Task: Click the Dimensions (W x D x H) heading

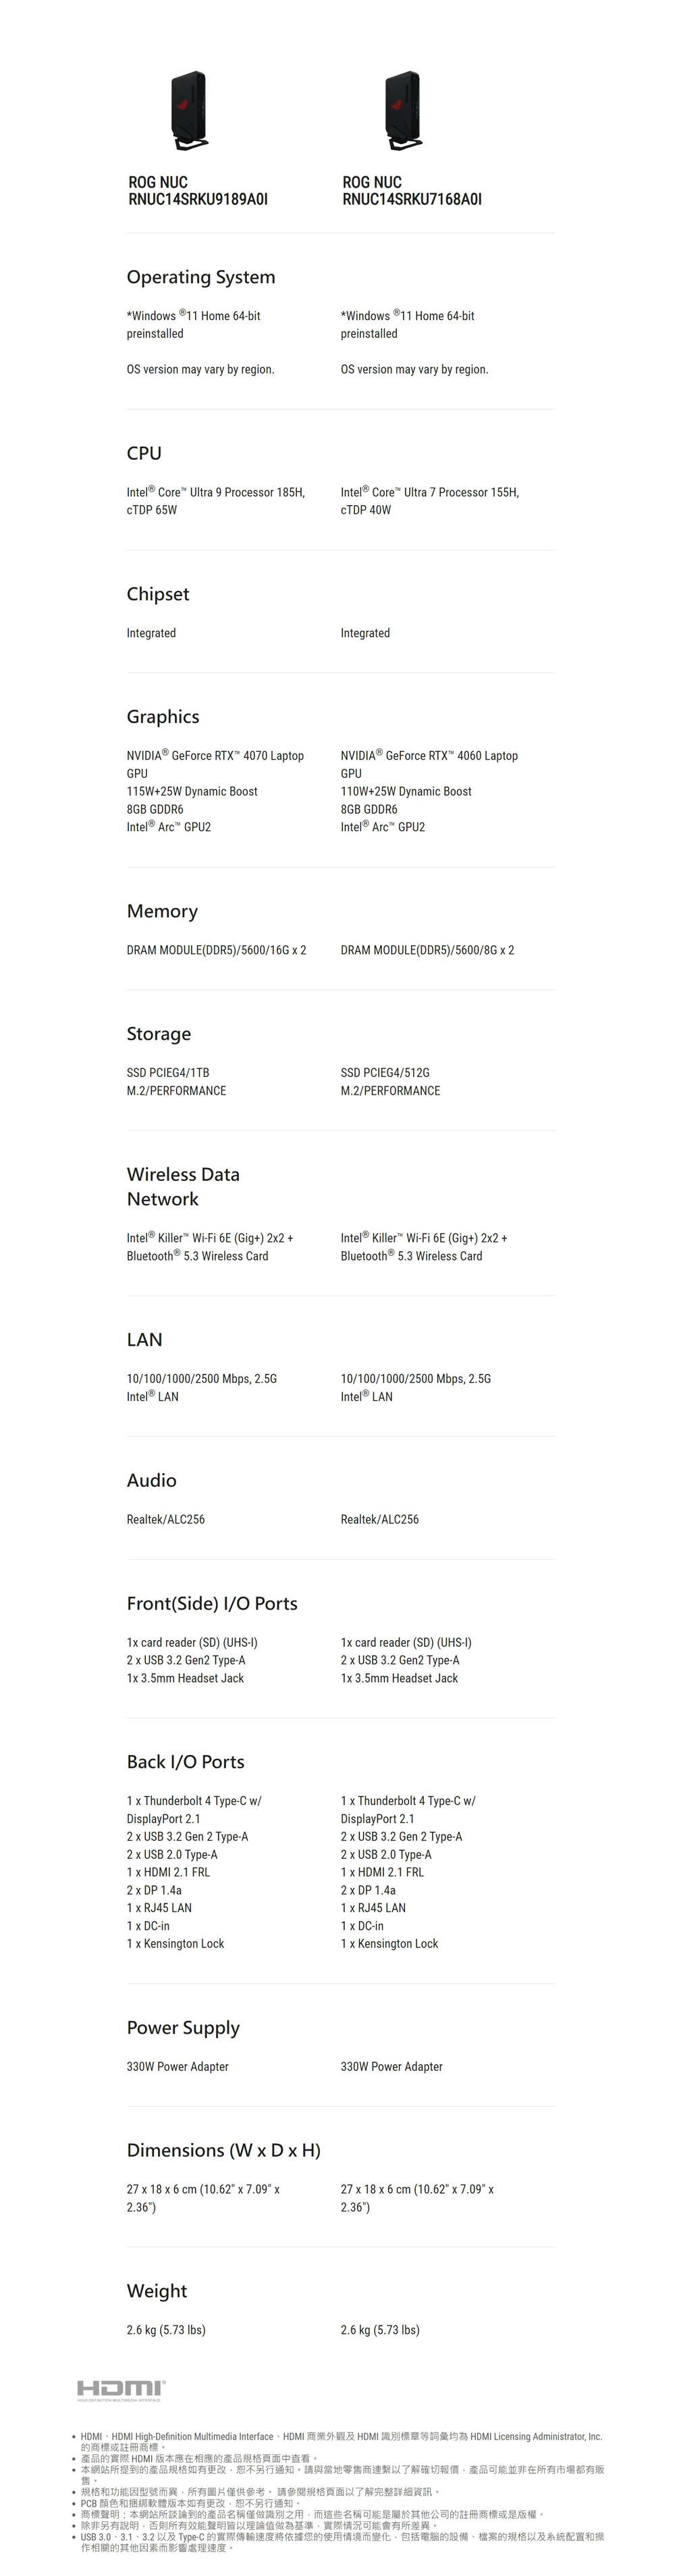Action: (x=224, y=2150)
